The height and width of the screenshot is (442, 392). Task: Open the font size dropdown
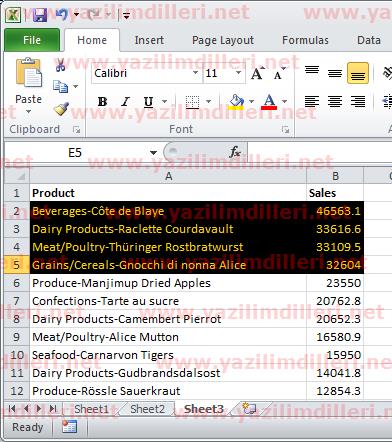238,73
